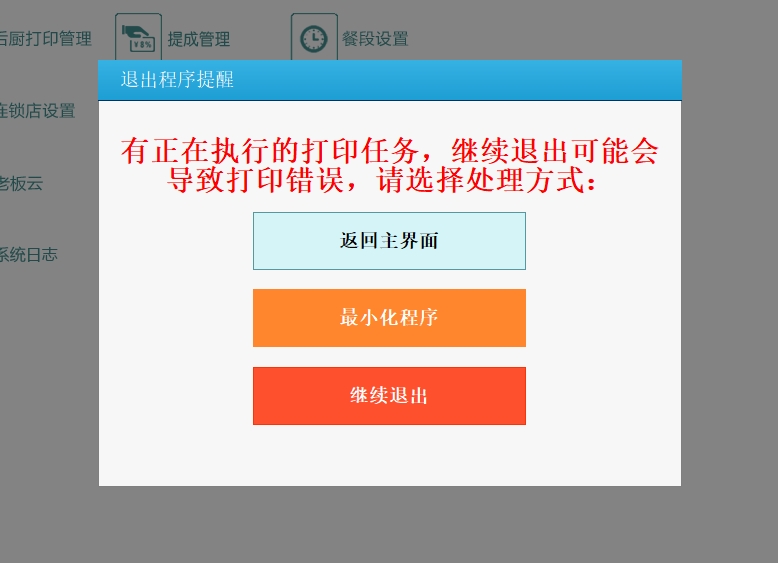Viewport: 778px width, 563px height.
Task: Click the warning line 导致打印错误,请选择处理方式
Action: tap(381, 179)
